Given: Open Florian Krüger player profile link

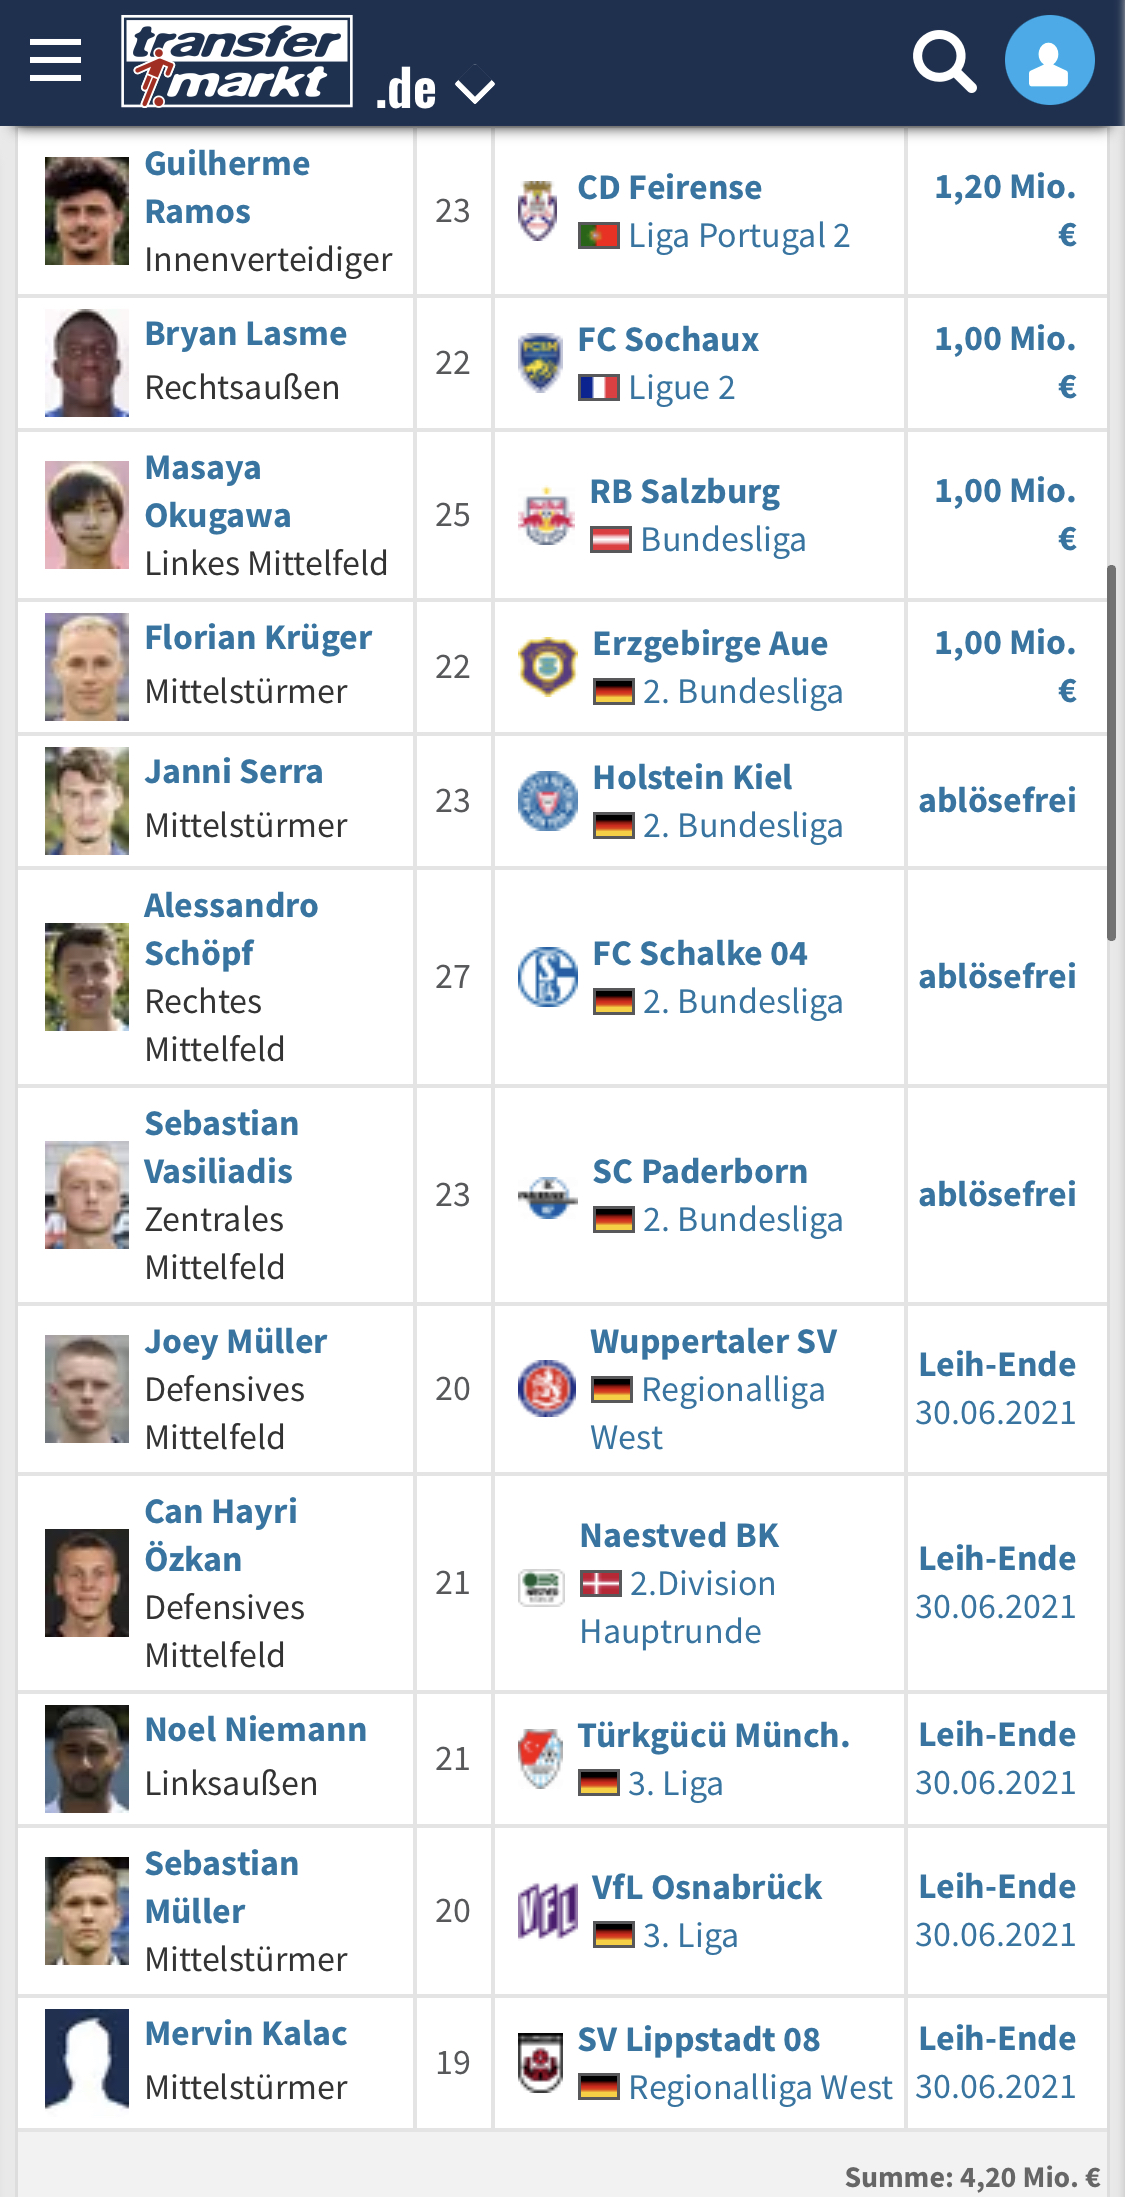Looking at the screenshot, I should tap(258, 637).
